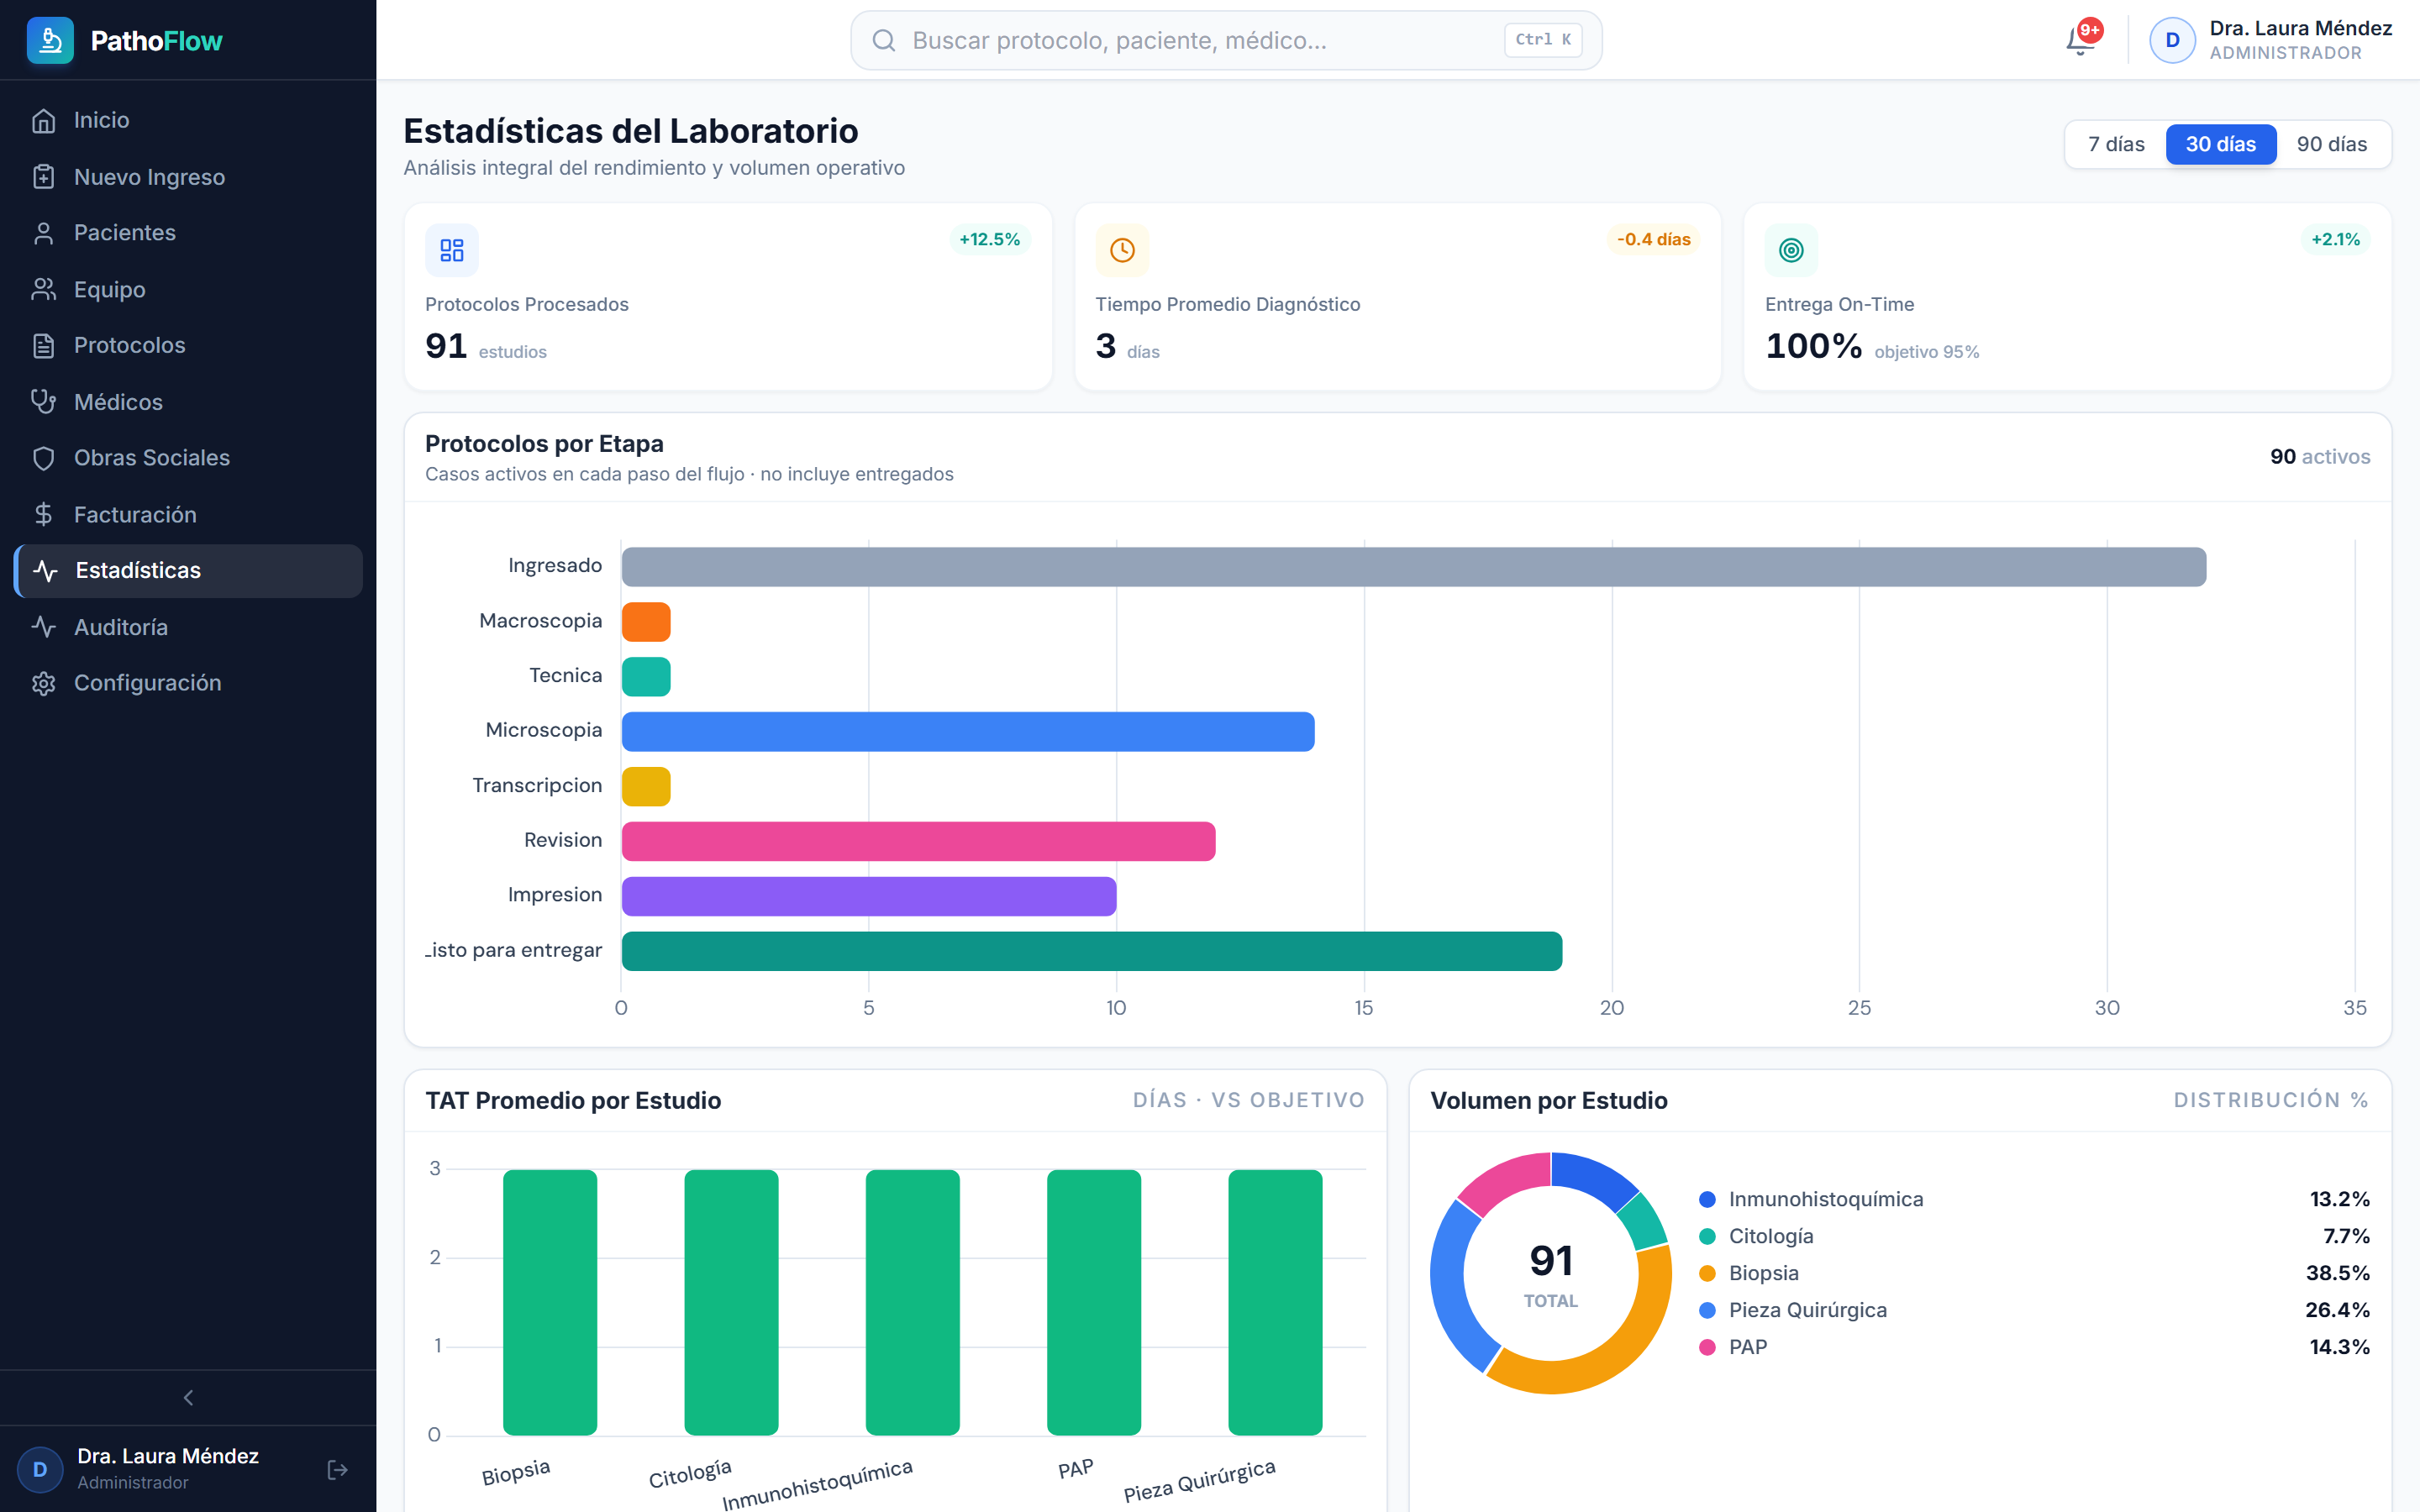Click the Listo para entregar green bar
The width and height of the screenshot is (2420, 1512).
coord(1092,951)
